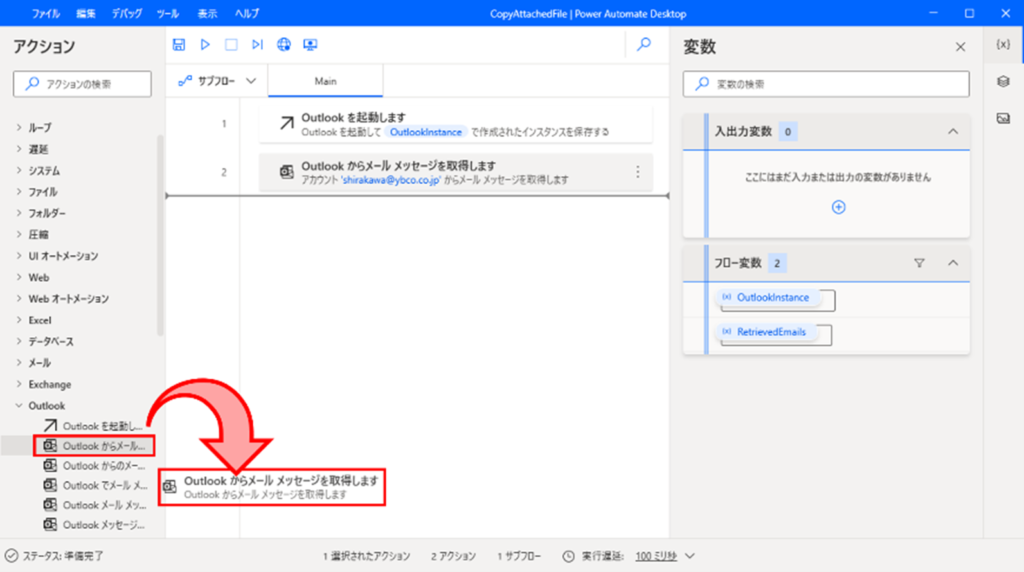Open the desktop recorder icon
Screen dimensions: 1024x572
point(310,44)
